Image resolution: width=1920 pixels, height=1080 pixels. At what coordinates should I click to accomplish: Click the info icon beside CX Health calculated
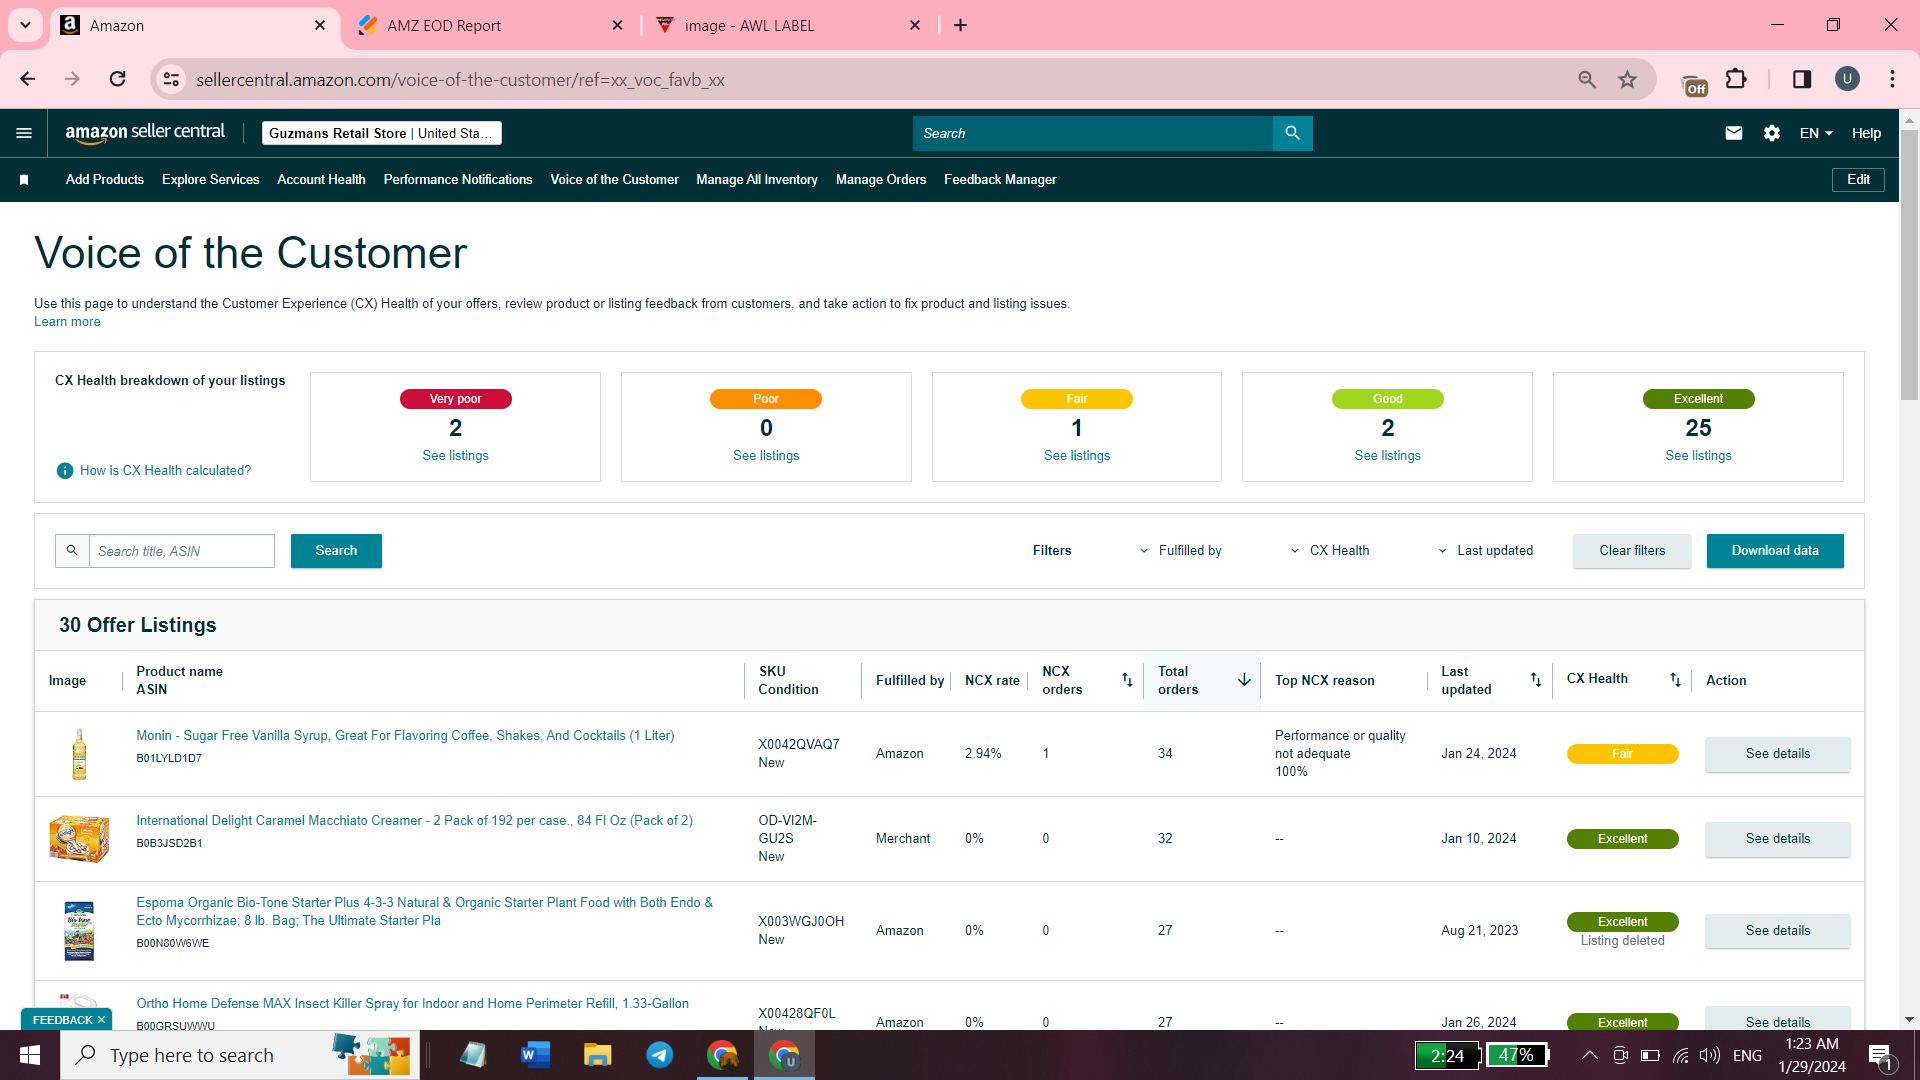(x=65, y=471)
